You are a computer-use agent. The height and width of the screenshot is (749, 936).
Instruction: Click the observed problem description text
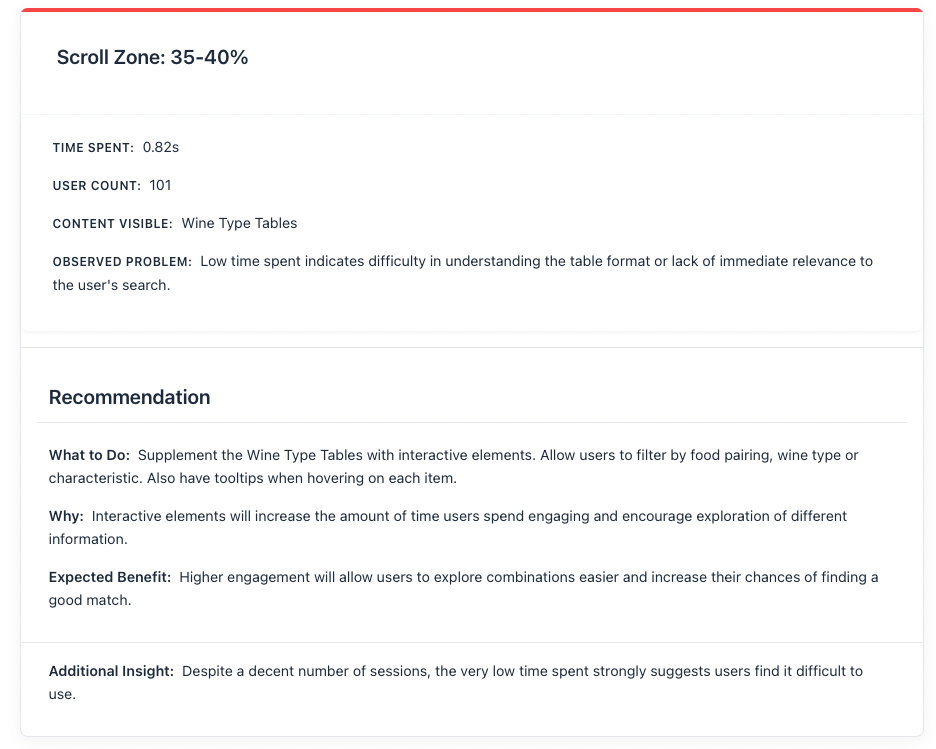tap(463, 273)
